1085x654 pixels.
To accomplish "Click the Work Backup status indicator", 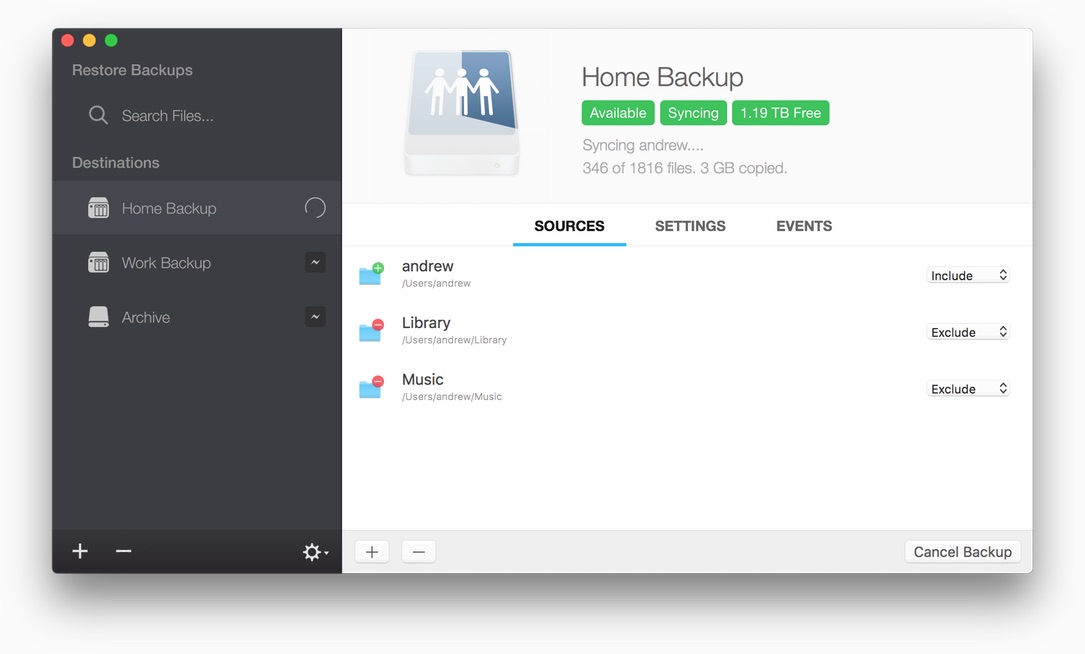I will 315,262.
